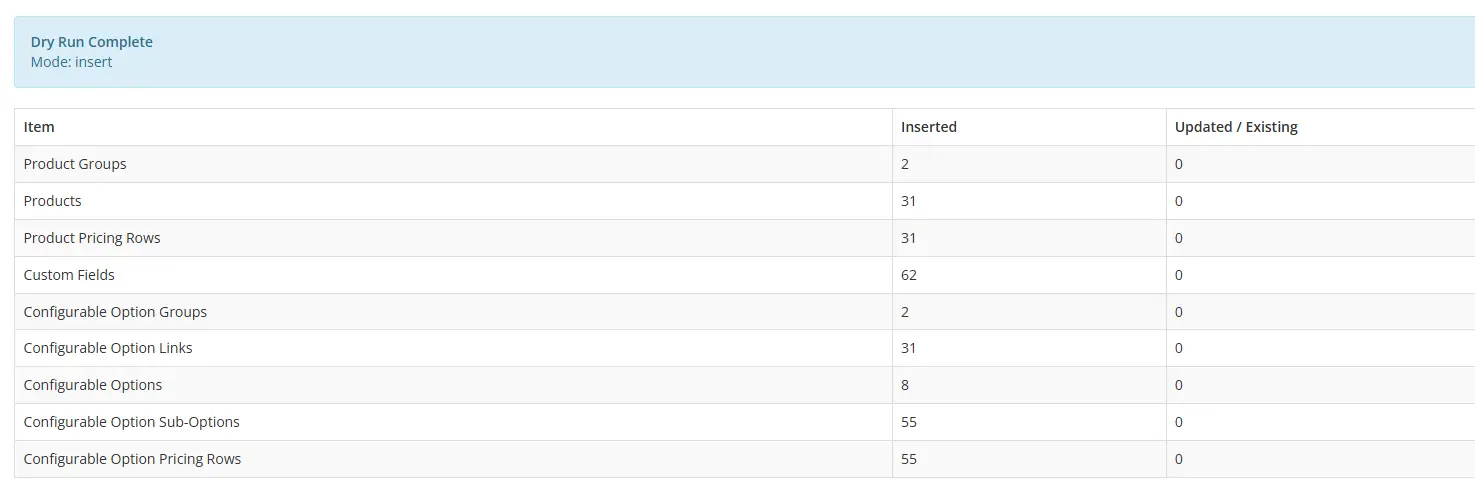1475x490 pixels.
Task: Click the Product Pricing Rows label
Action: pos(92,238)
